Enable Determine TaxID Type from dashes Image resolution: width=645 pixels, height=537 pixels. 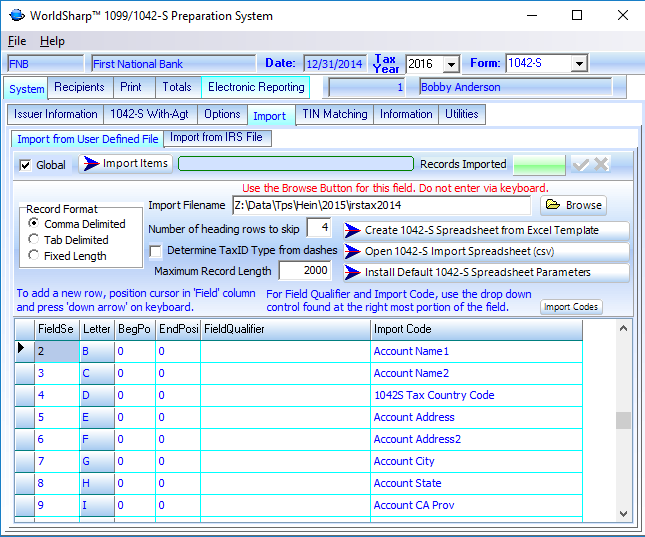pyautogui.click(x=155, y=251)
